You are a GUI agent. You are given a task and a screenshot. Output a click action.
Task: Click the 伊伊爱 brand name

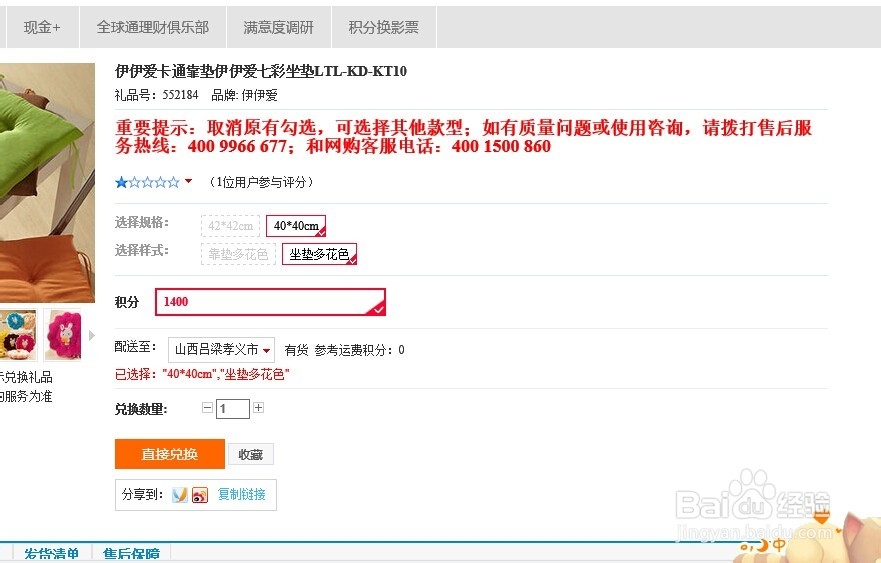pos(260,95)
